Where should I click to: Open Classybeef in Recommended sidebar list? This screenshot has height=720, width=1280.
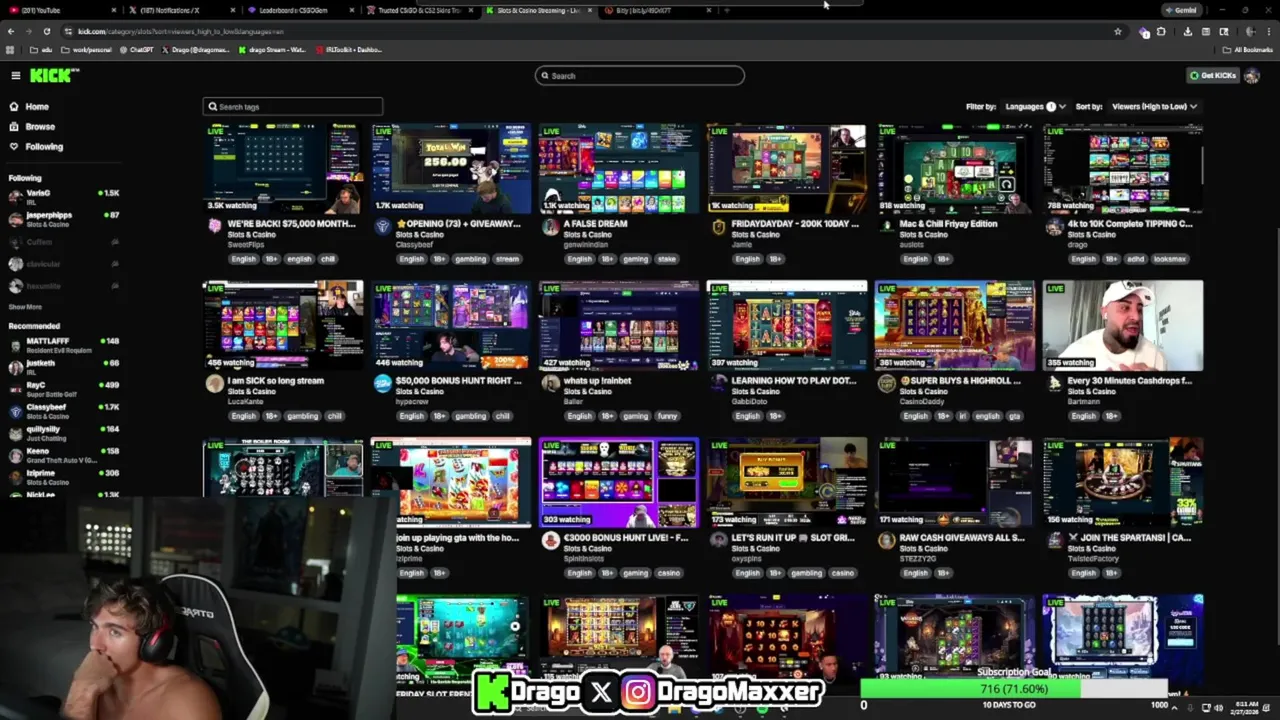pos(62,411)
